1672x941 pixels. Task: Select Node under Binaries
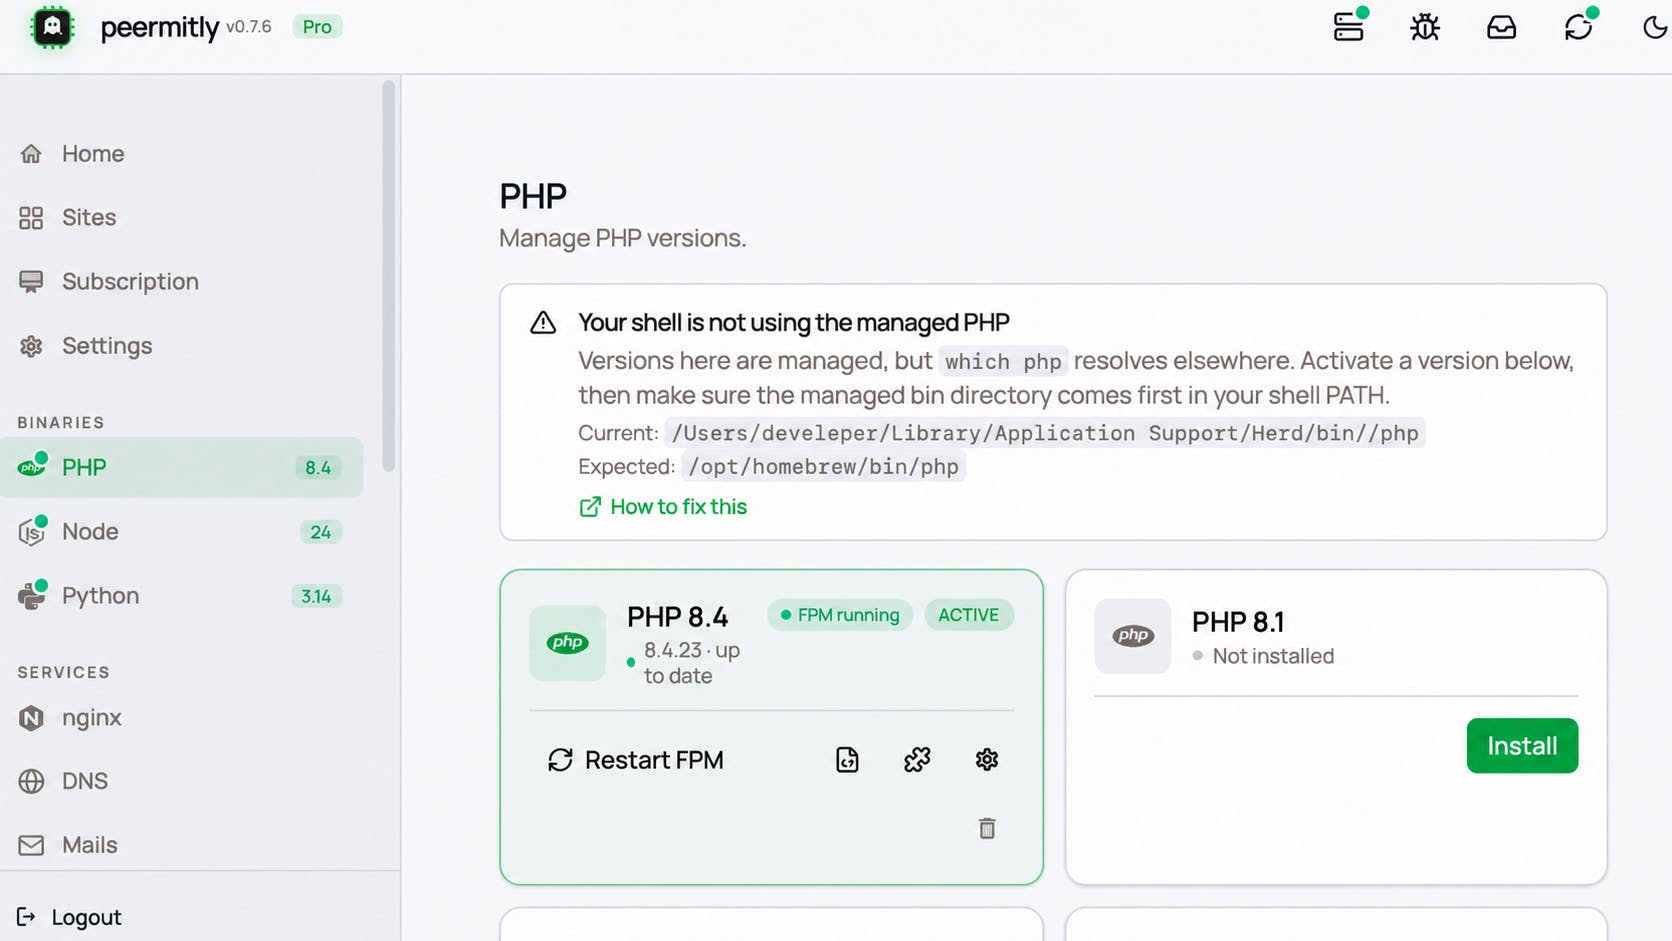point(182,531)
